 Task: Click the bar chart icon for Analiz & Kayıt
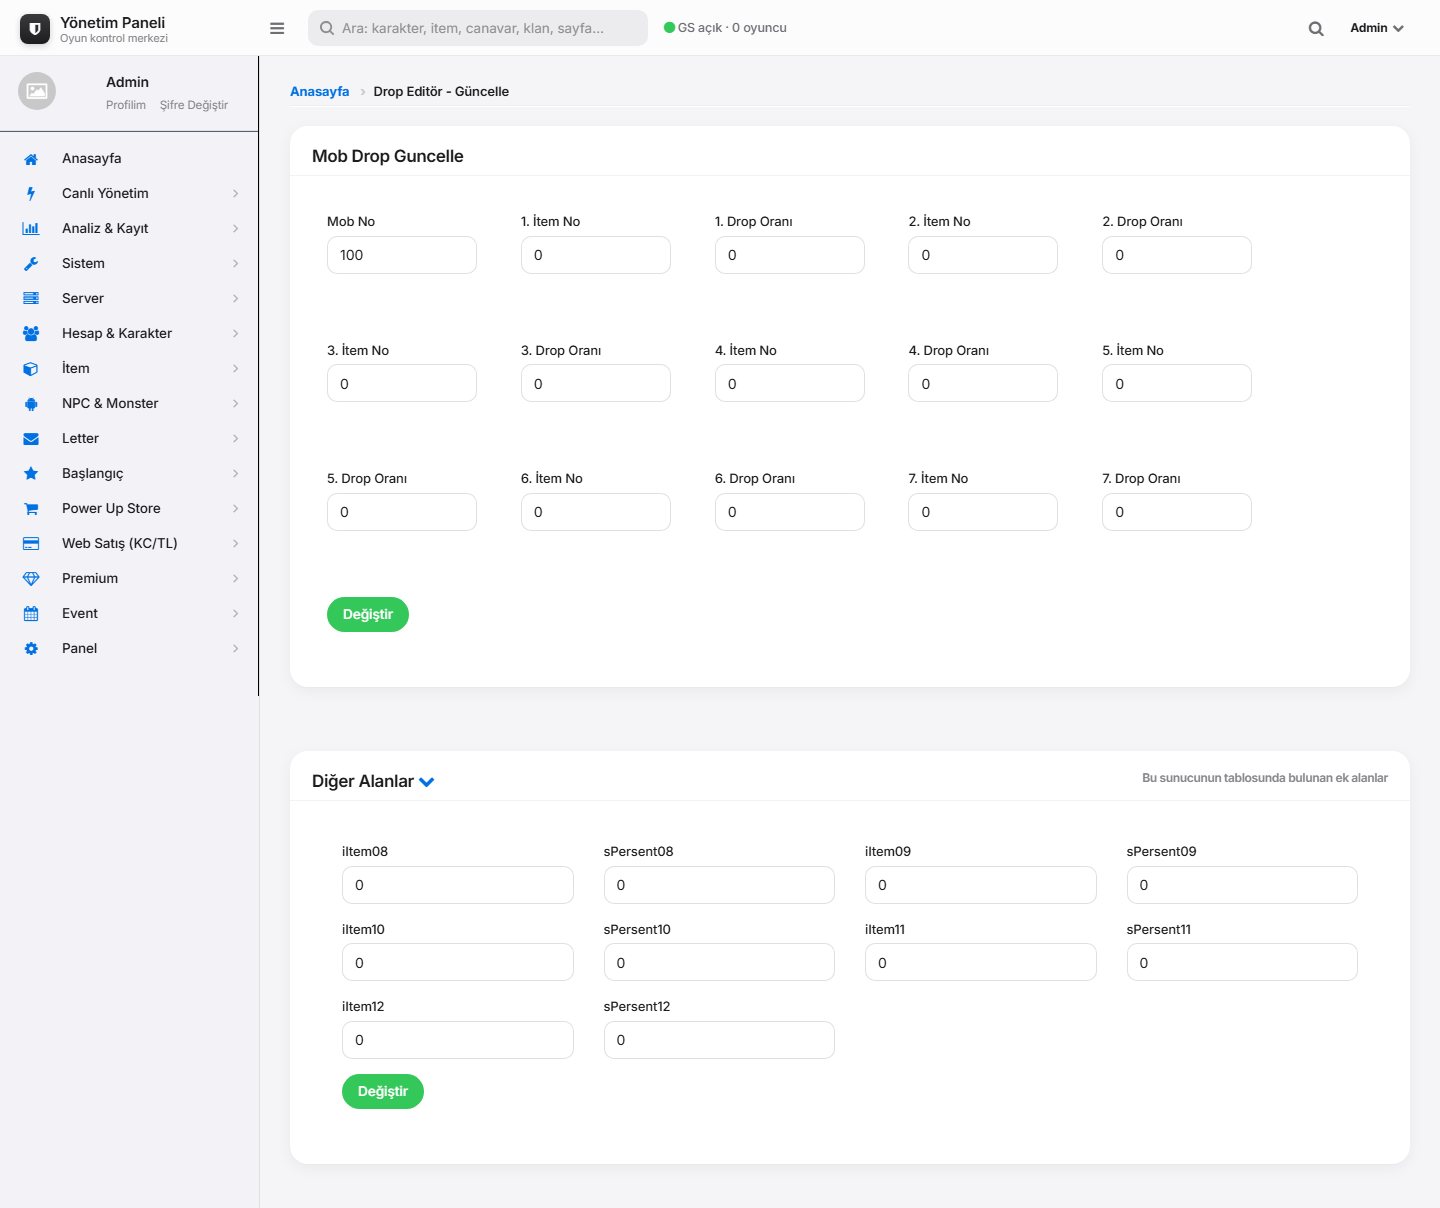coord(31,228)
